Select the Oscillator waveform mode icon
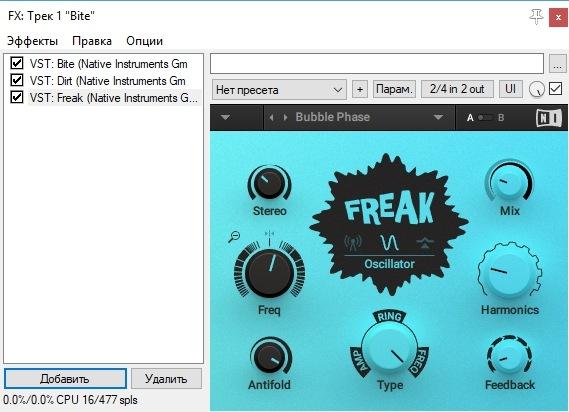Screen dimensions: 569x412 (389, 242)
